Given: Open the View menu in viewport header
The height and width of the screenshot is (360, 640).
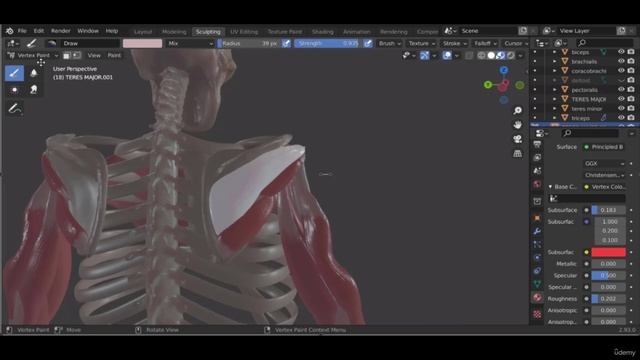Looking at the screenshot, I should (x=94, y=56).
